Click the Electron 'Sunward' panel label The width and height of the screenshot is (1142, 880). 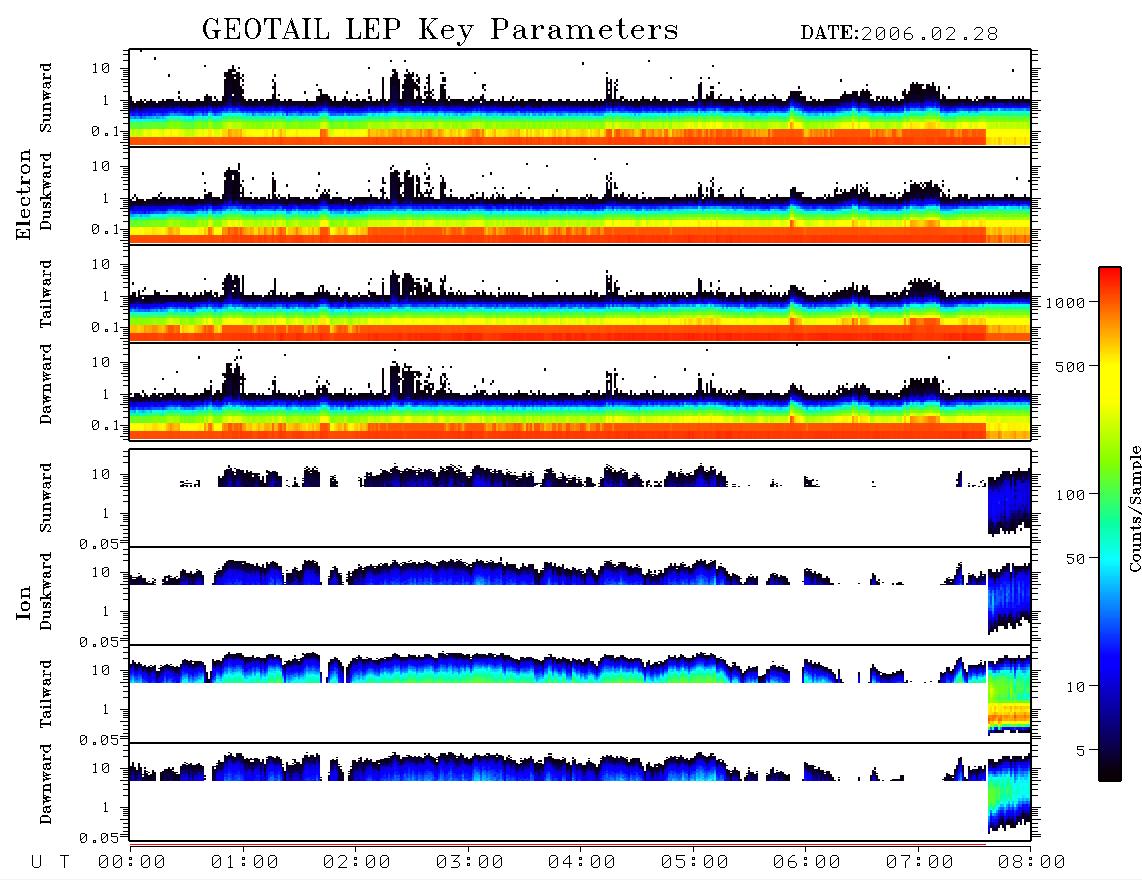coord(46,98)
